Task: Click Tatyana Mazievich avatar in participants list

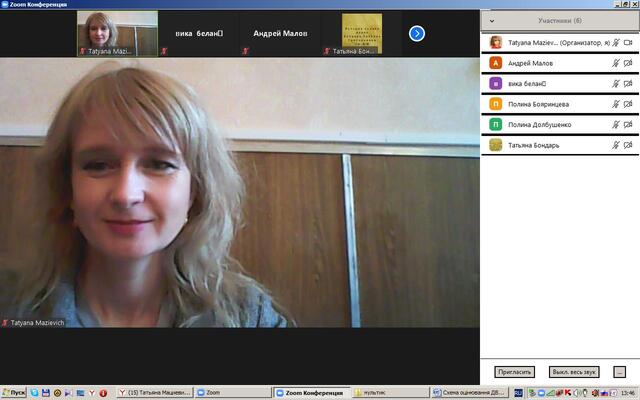Action: 496,42
